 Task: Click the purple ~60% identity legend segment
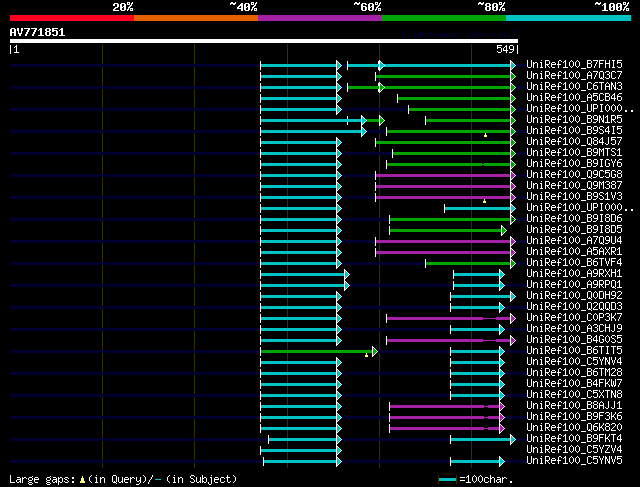click(320, 18)
